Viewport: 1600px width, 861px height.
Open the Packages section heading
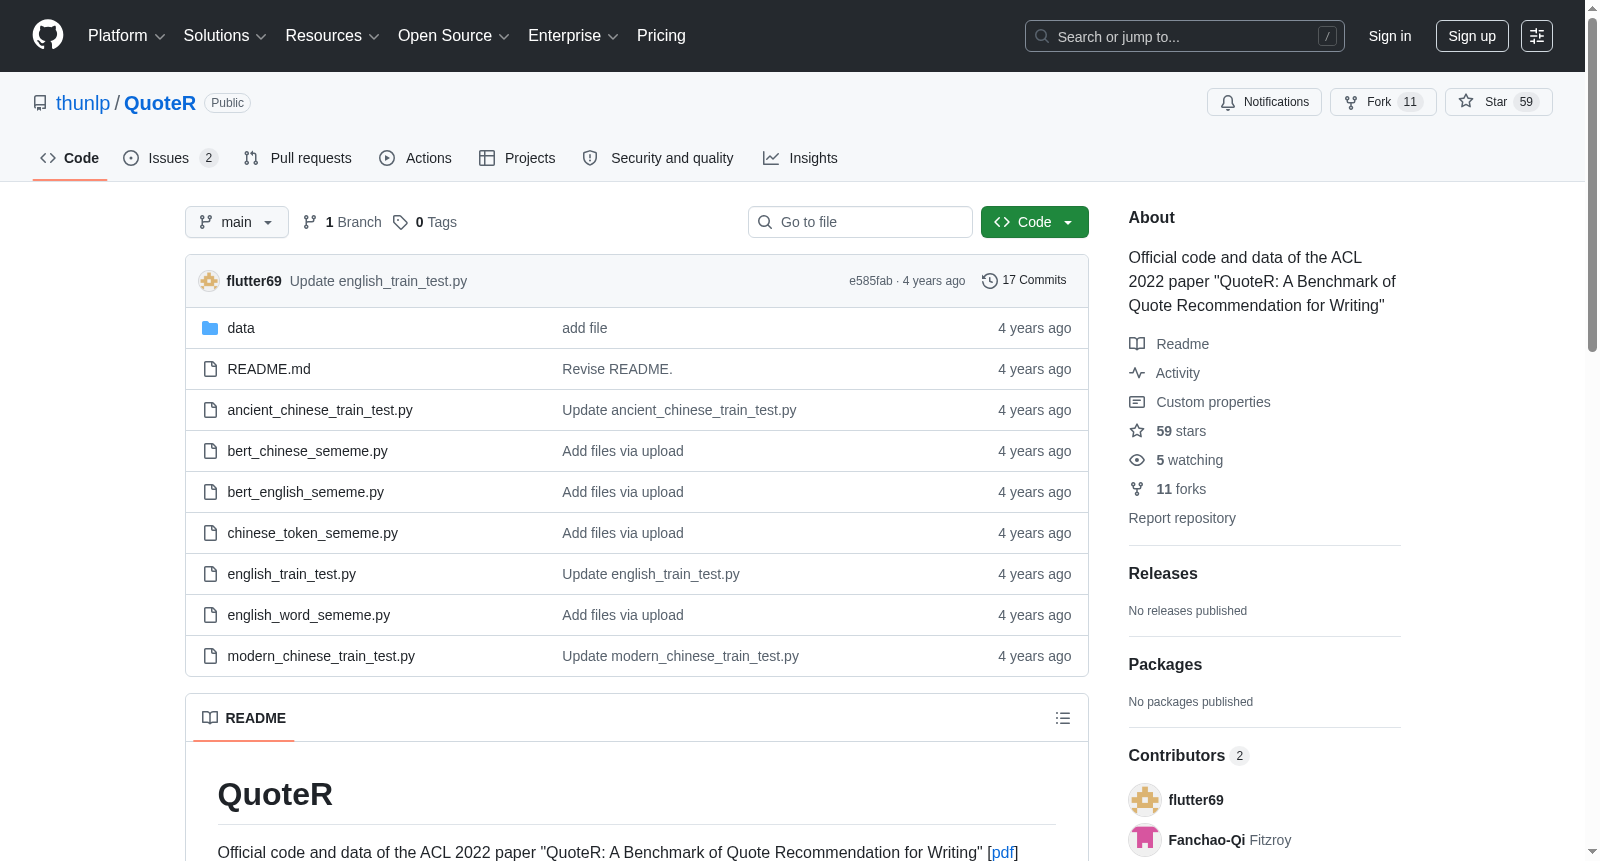1165,664
